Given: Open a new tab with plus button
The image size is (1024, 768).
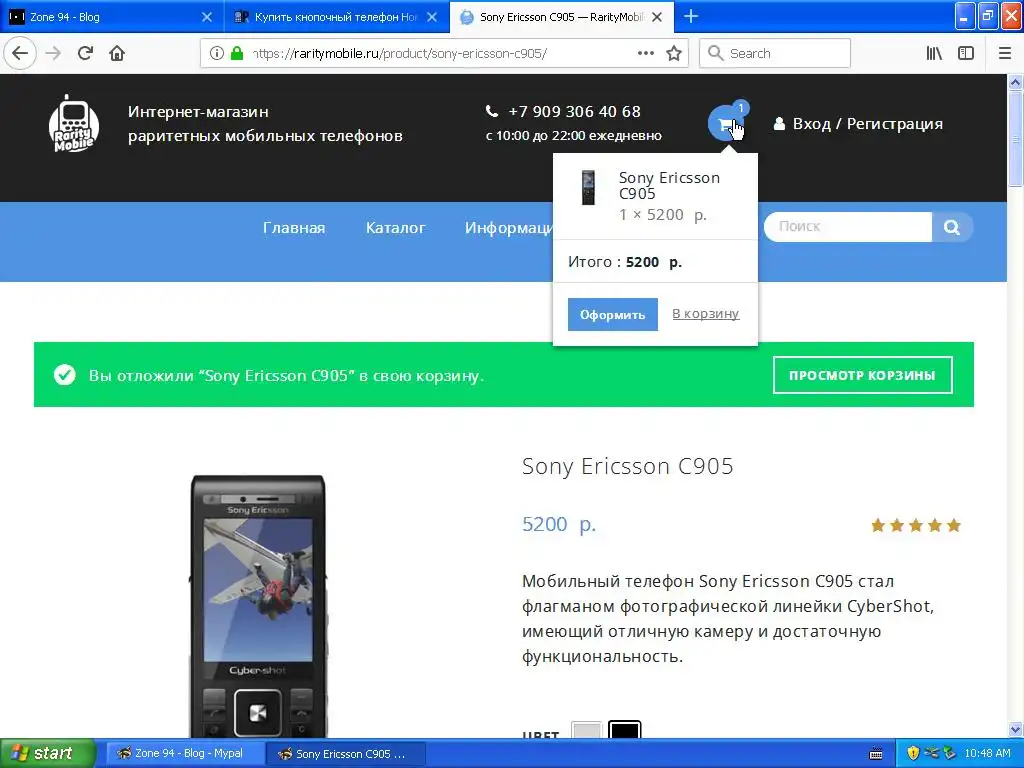Looking at the screenshot, I should (691, 16).
